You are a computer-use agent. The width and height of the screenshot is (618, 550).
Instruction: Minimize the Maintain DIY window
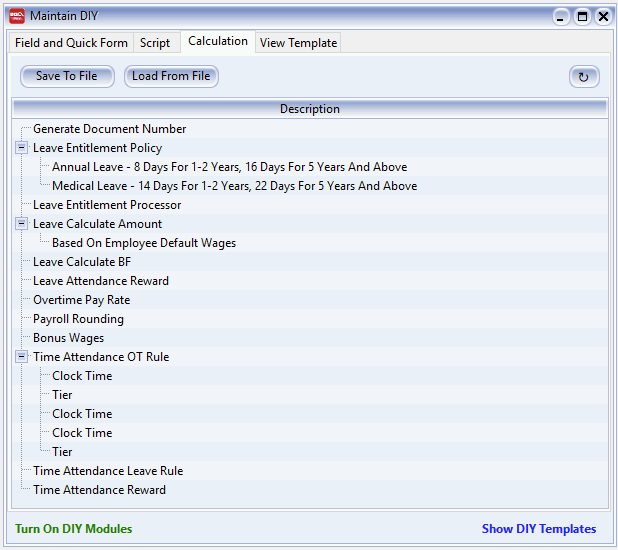click(x=560, y=17)
